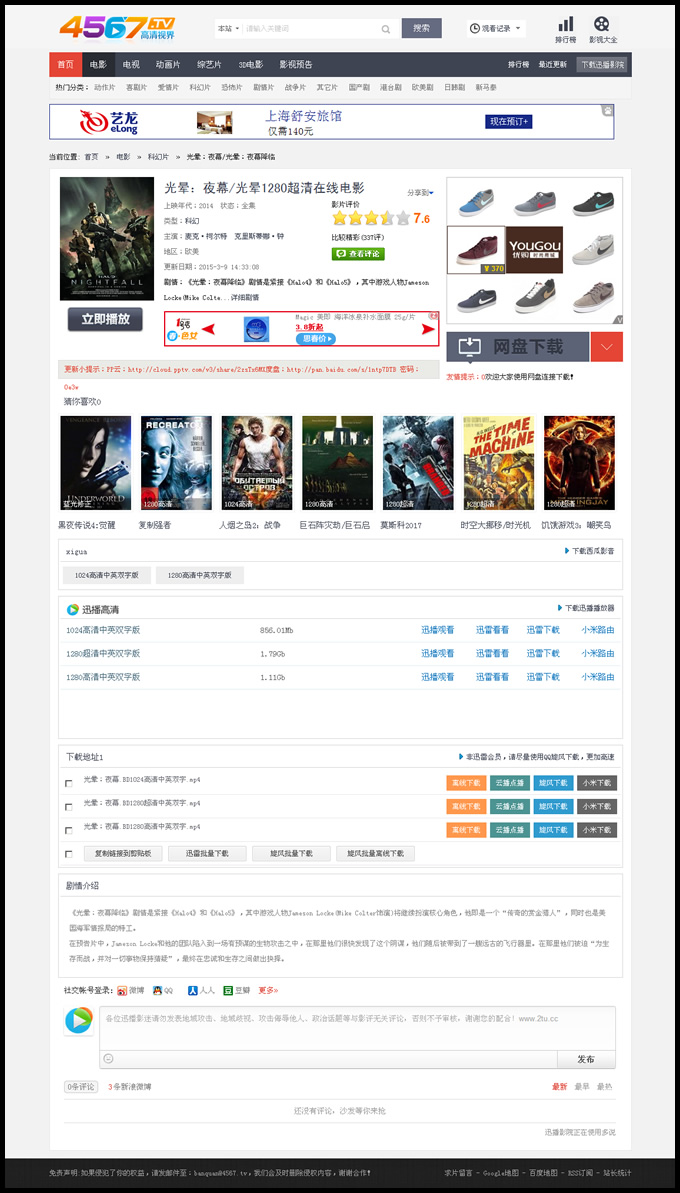Image resolution: width=680 pixels, height=1193 pixels.
Task: Open the 详细剧情 link
Action: (246, 297)
